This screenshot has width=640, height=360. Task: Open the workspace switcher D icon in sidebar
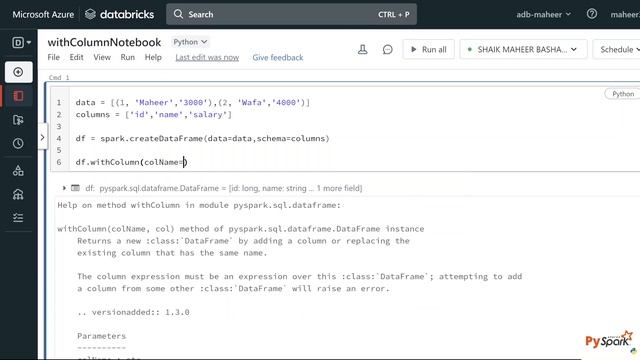[x=21, y=42]
